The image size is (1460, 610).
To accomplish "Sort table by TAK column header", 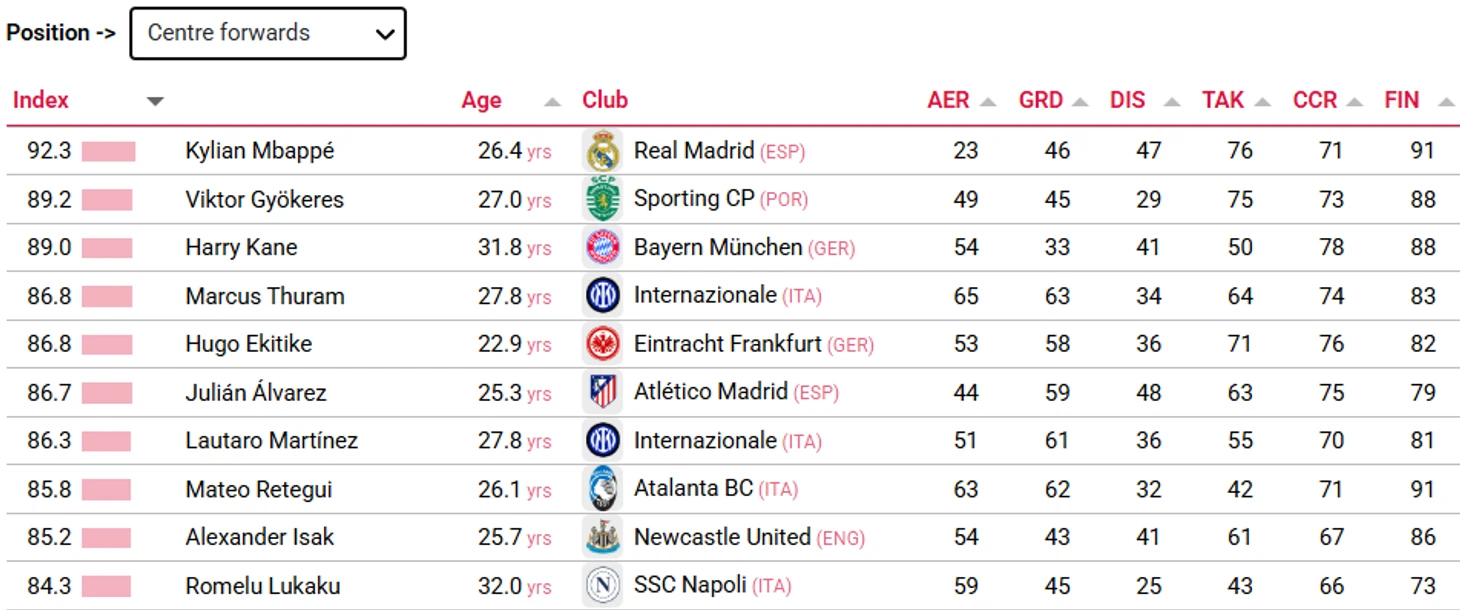I will coord(1223,100).
